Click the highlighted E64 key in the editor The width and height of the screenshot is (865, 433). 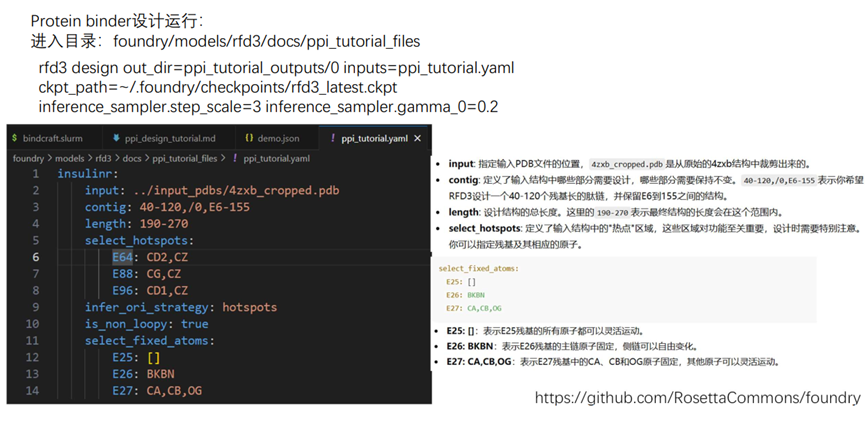(124, 257)
